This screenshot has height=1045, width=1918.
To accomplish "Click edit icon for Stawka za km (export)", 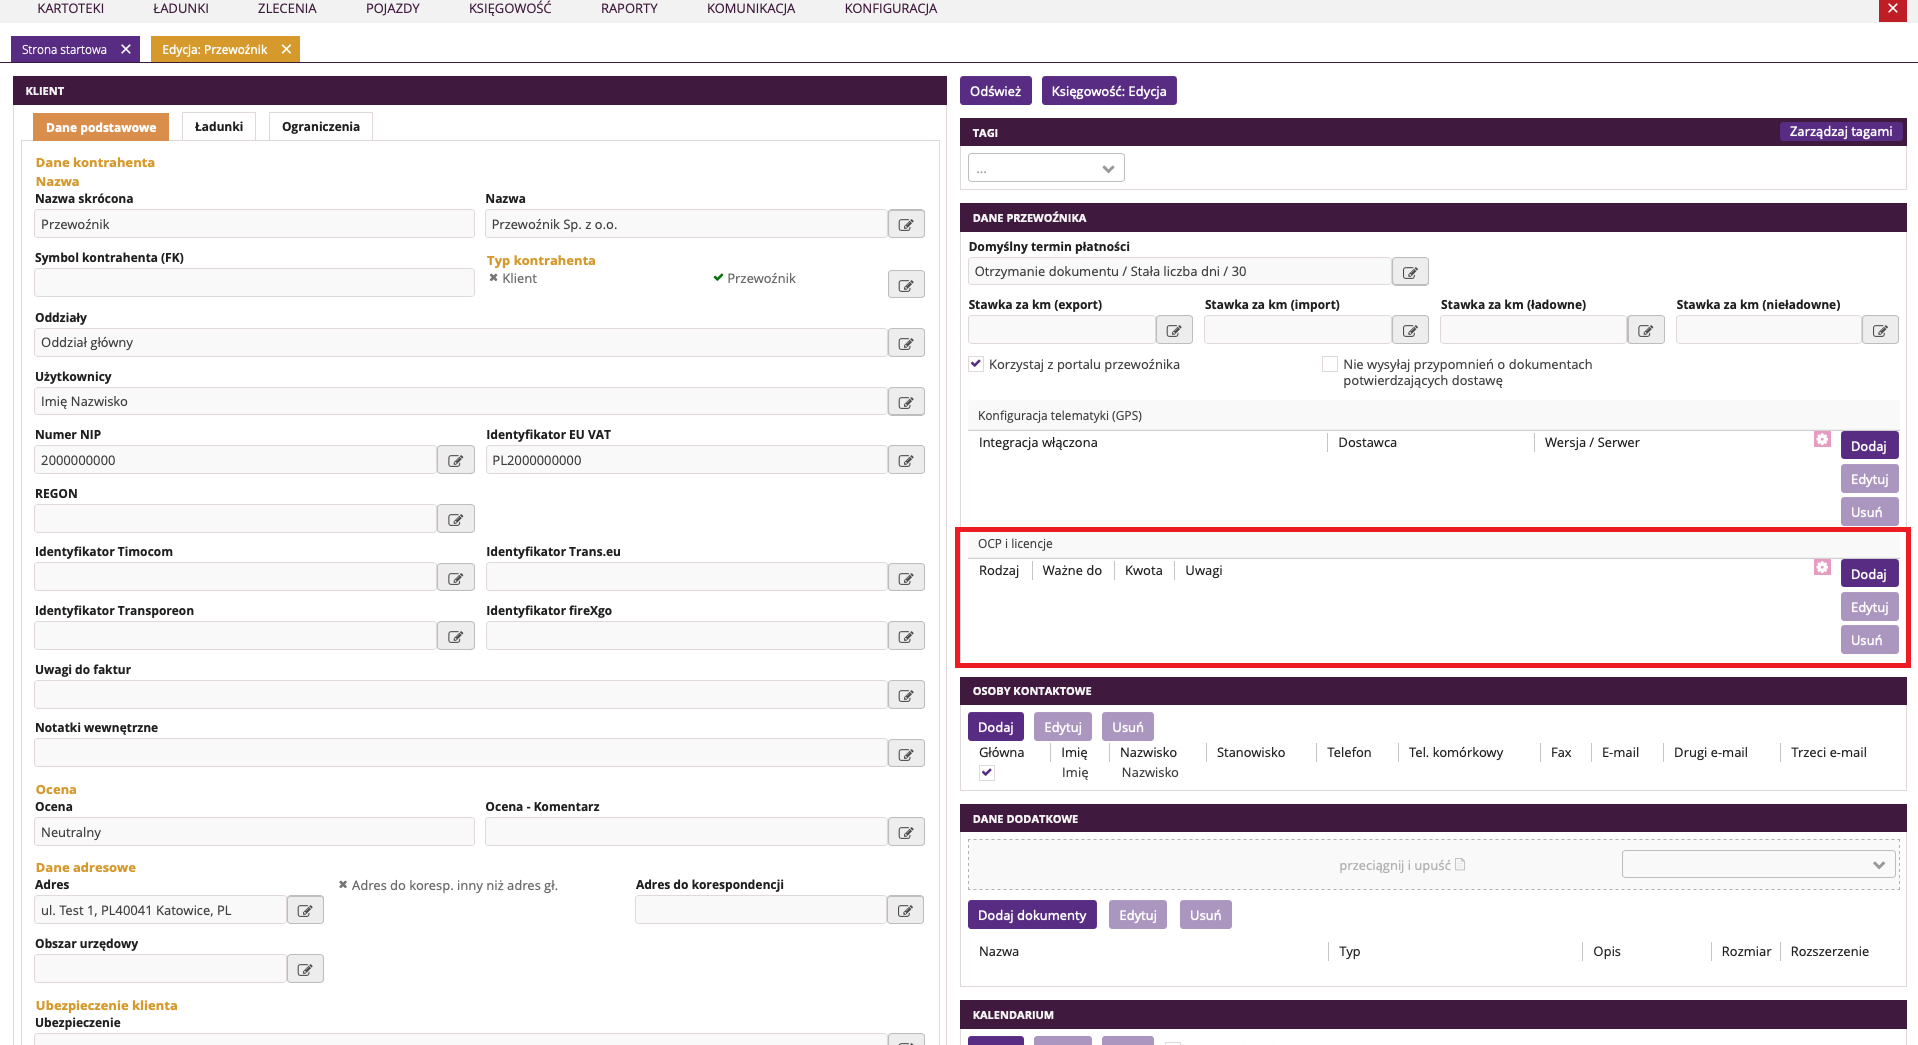I will pos(1174,330).
